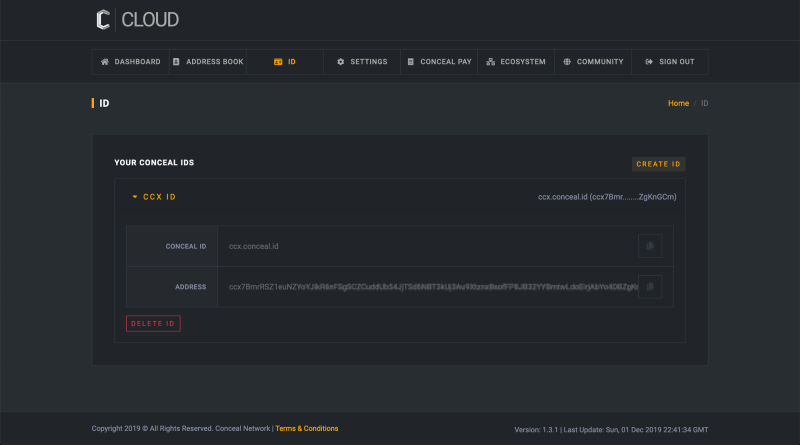The height and width of the screenshot is (445, 800).
Task: Click Sign Out in navigation
Action: pos(670,62)
